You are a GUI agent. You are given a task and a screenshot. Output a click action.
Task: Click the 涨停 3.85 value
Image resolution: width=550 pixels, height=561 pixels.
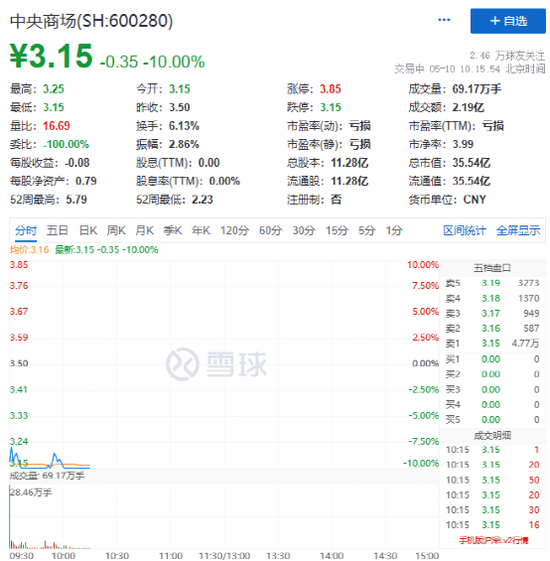pos(330,89)
